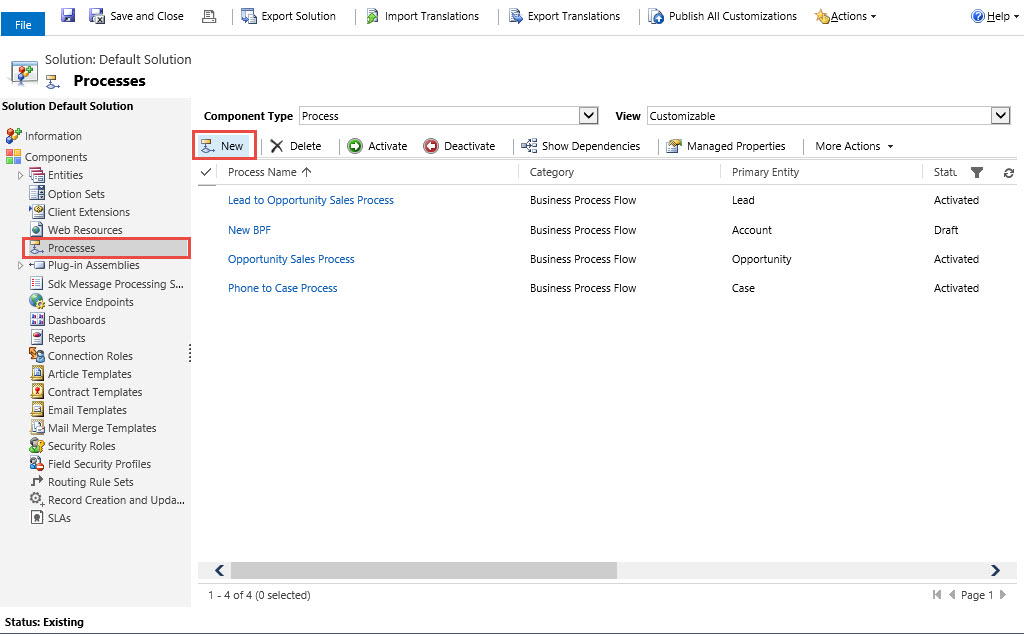This screenshot has width=1024, height=634.
Task: Expand the Plug-in Assemblies tree node
Action: (20, 266)
